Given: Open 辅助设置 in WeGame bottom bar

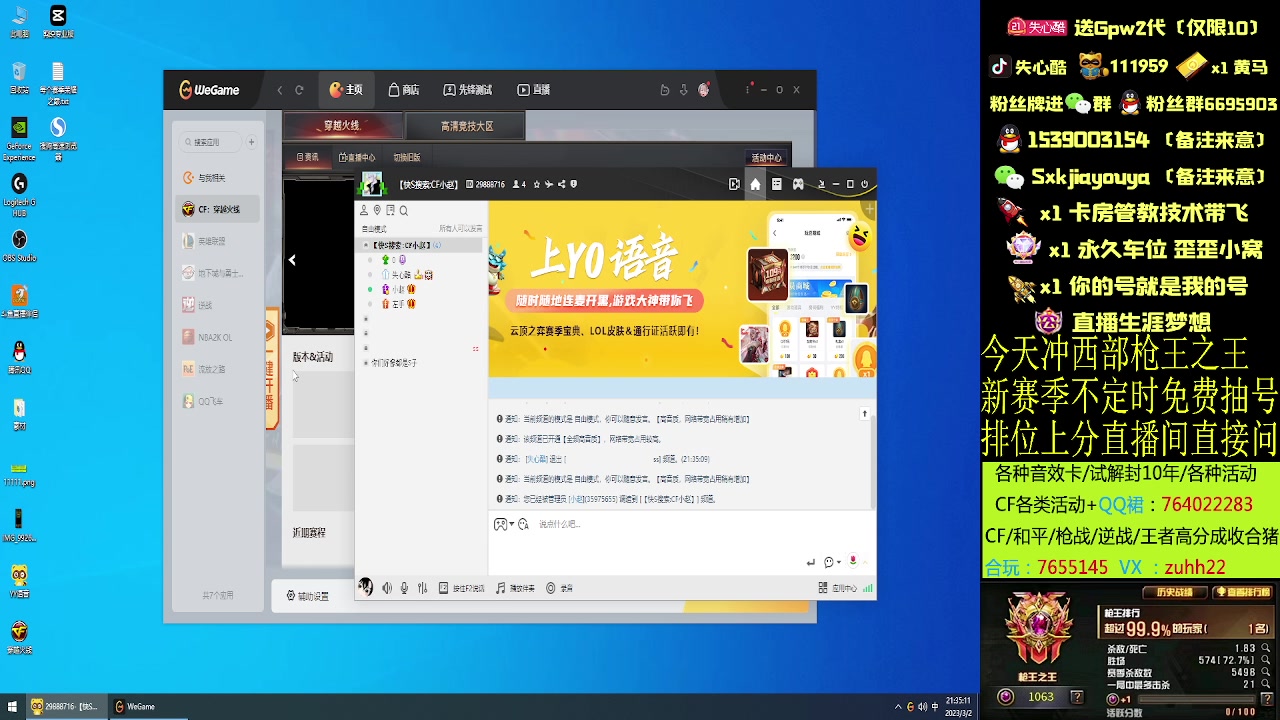Looking at the screenshot, I should click(307, 596).
